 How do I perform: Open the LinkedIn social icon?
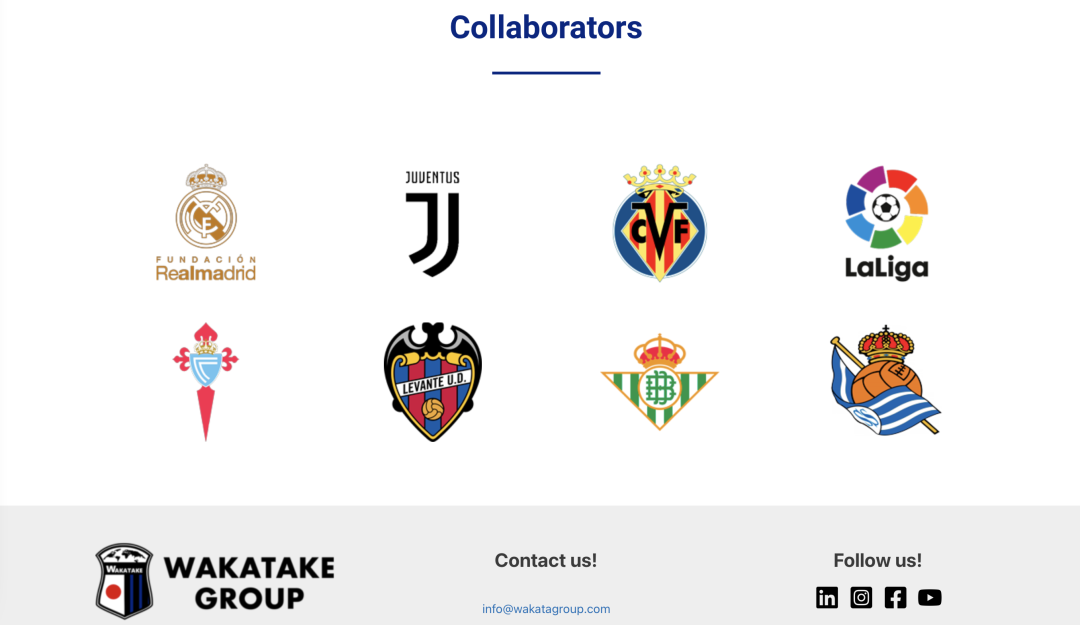pyautogui.click(x=827, y=597)
